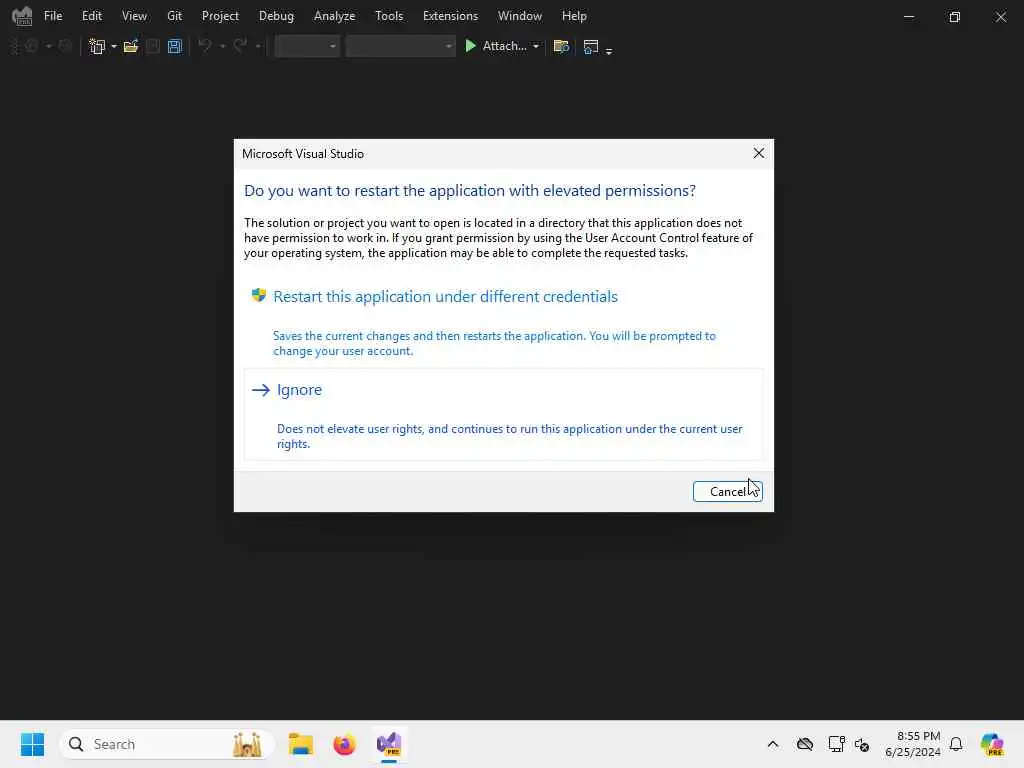Open the toolbar overflow options arrow
1024x768 pixels.
point(609,50)
